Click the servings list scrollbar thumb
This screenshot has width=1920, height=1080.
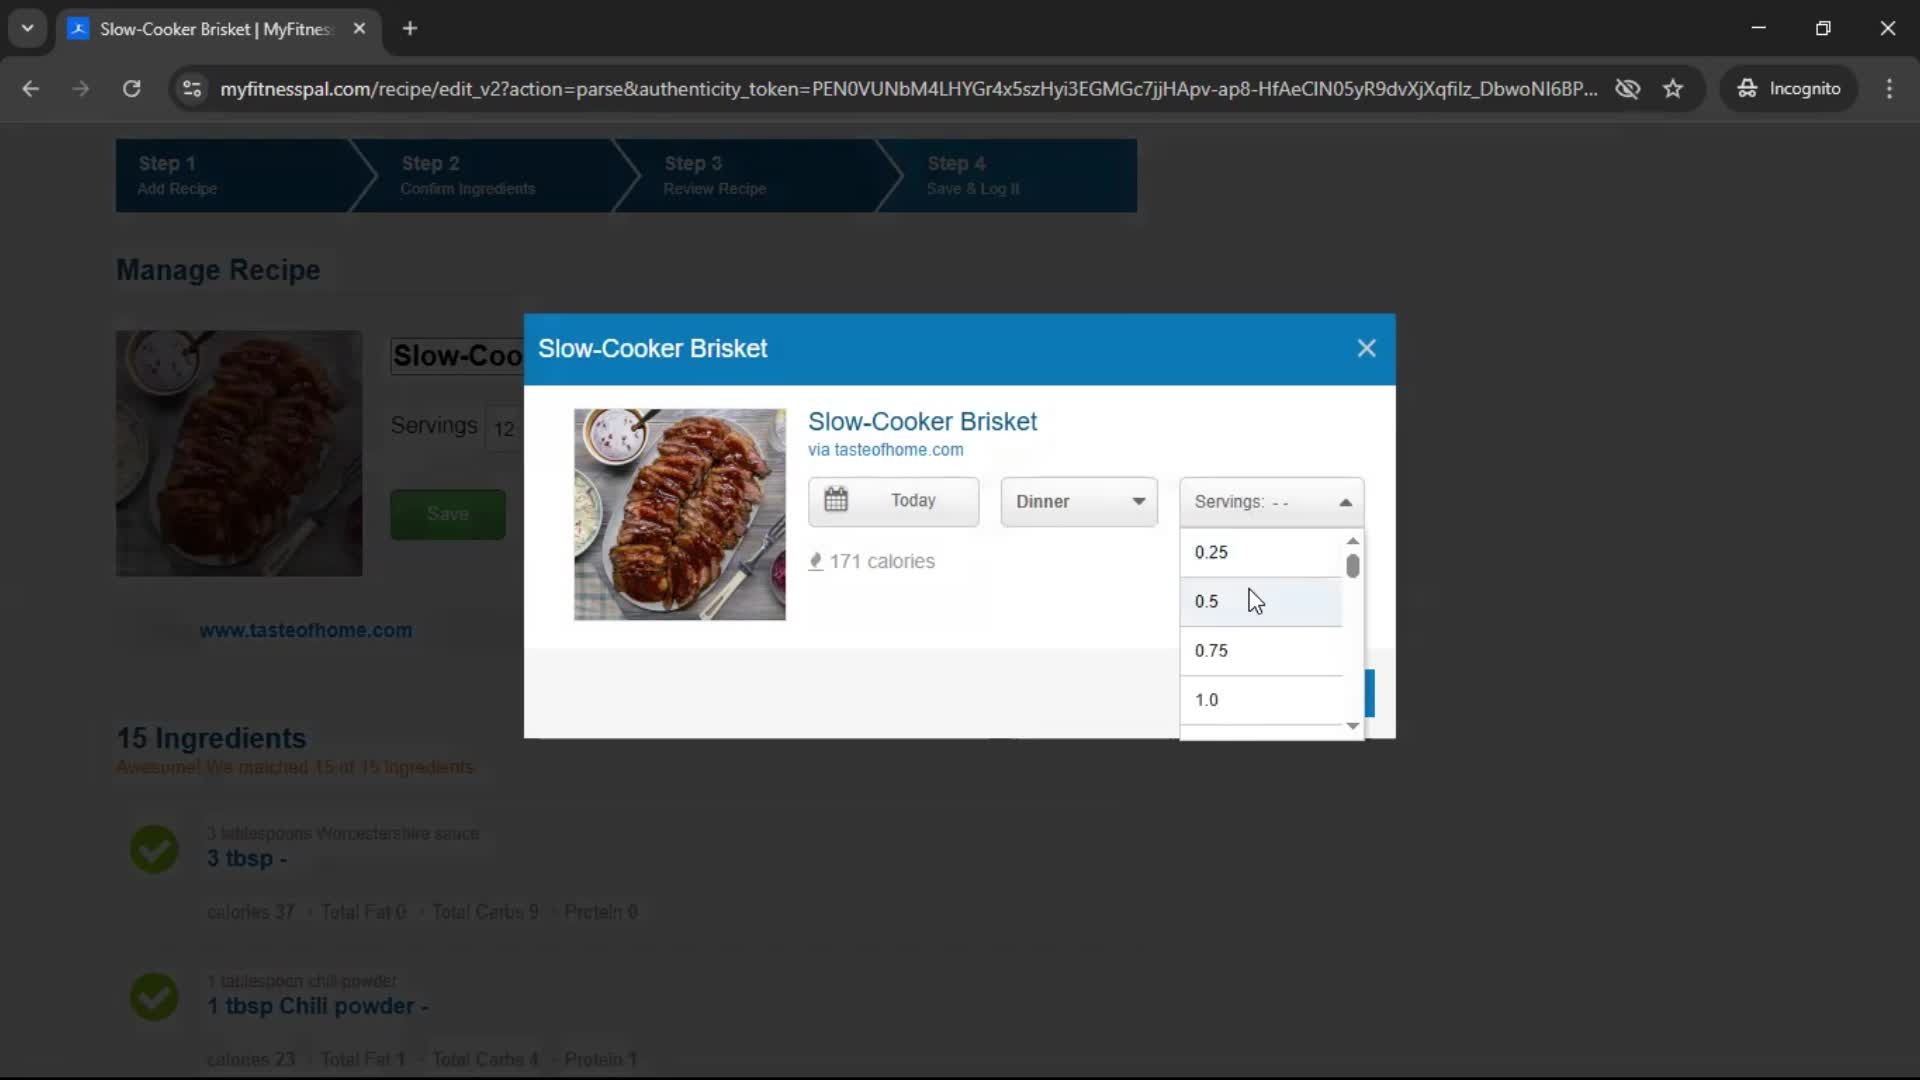coord(1353,566)
